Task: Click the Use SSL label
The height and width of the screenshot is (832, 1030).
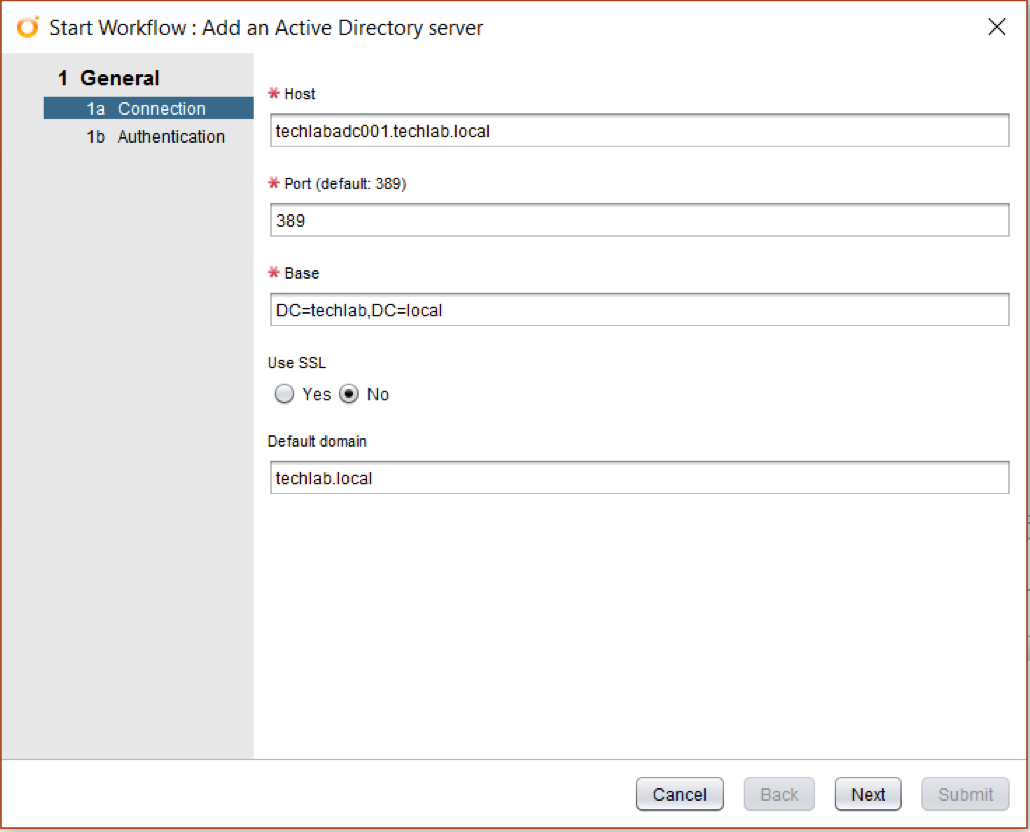Action: [296, 363]
